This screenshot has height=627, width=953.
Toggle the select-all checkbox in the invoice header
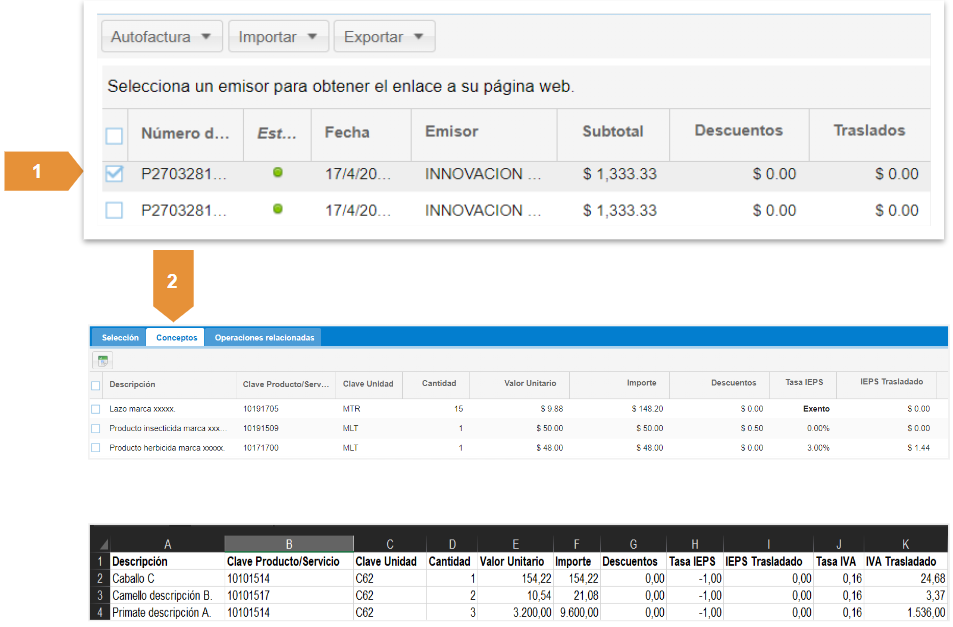(x=115, y=135)
